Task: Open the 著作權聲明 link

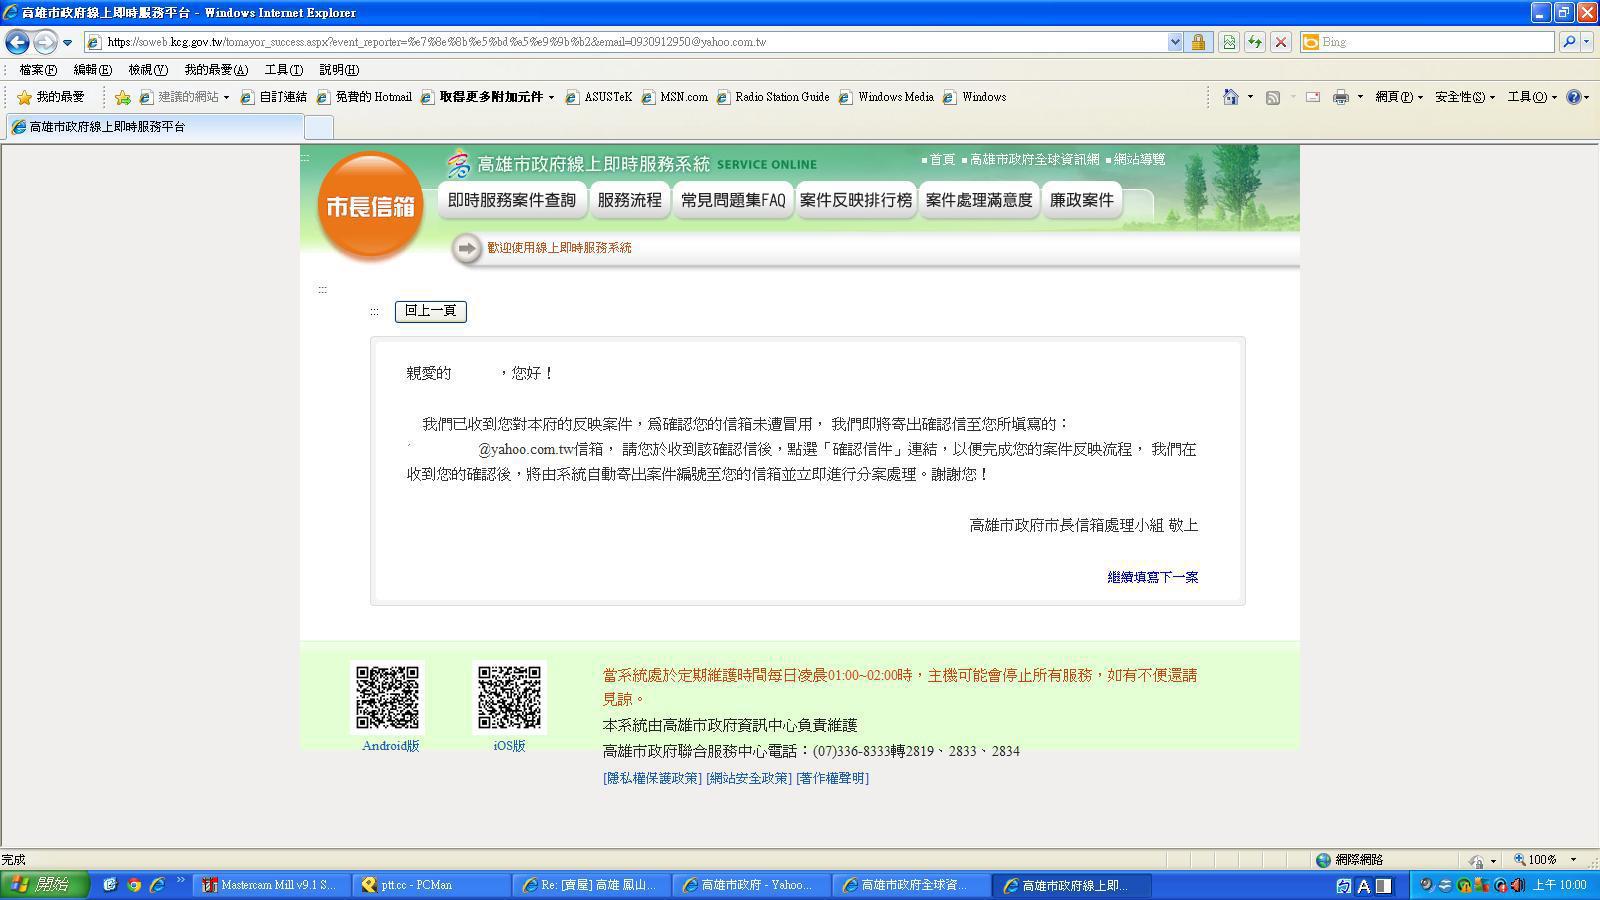Action: pyautogui.click(x=832, y=778)
